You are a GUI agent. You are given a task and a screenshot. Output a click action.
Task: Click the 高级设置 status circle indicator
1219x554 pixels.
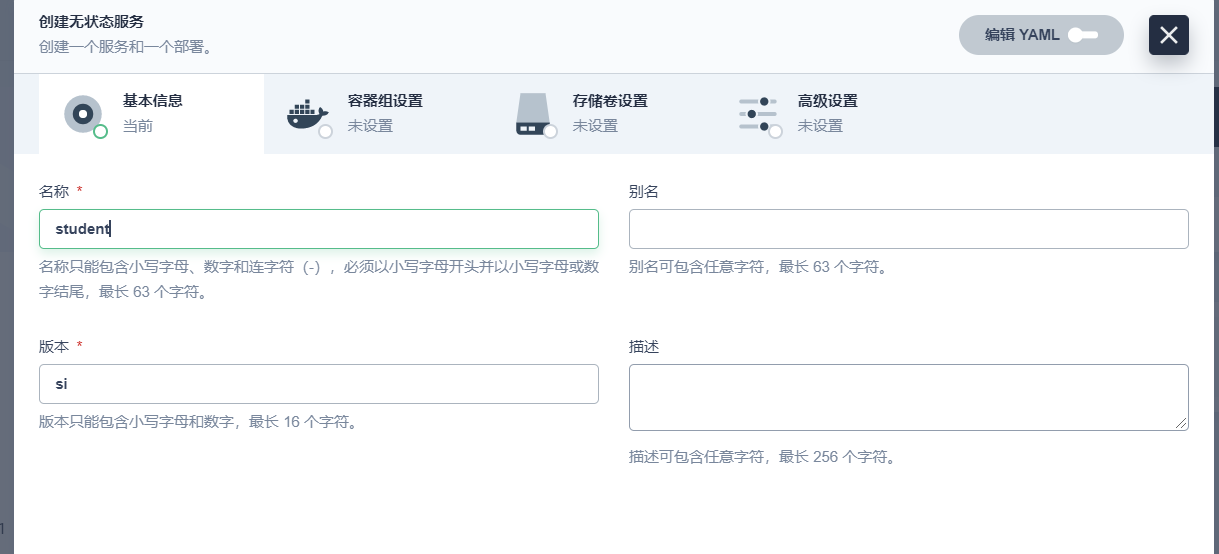click(775, 132)
